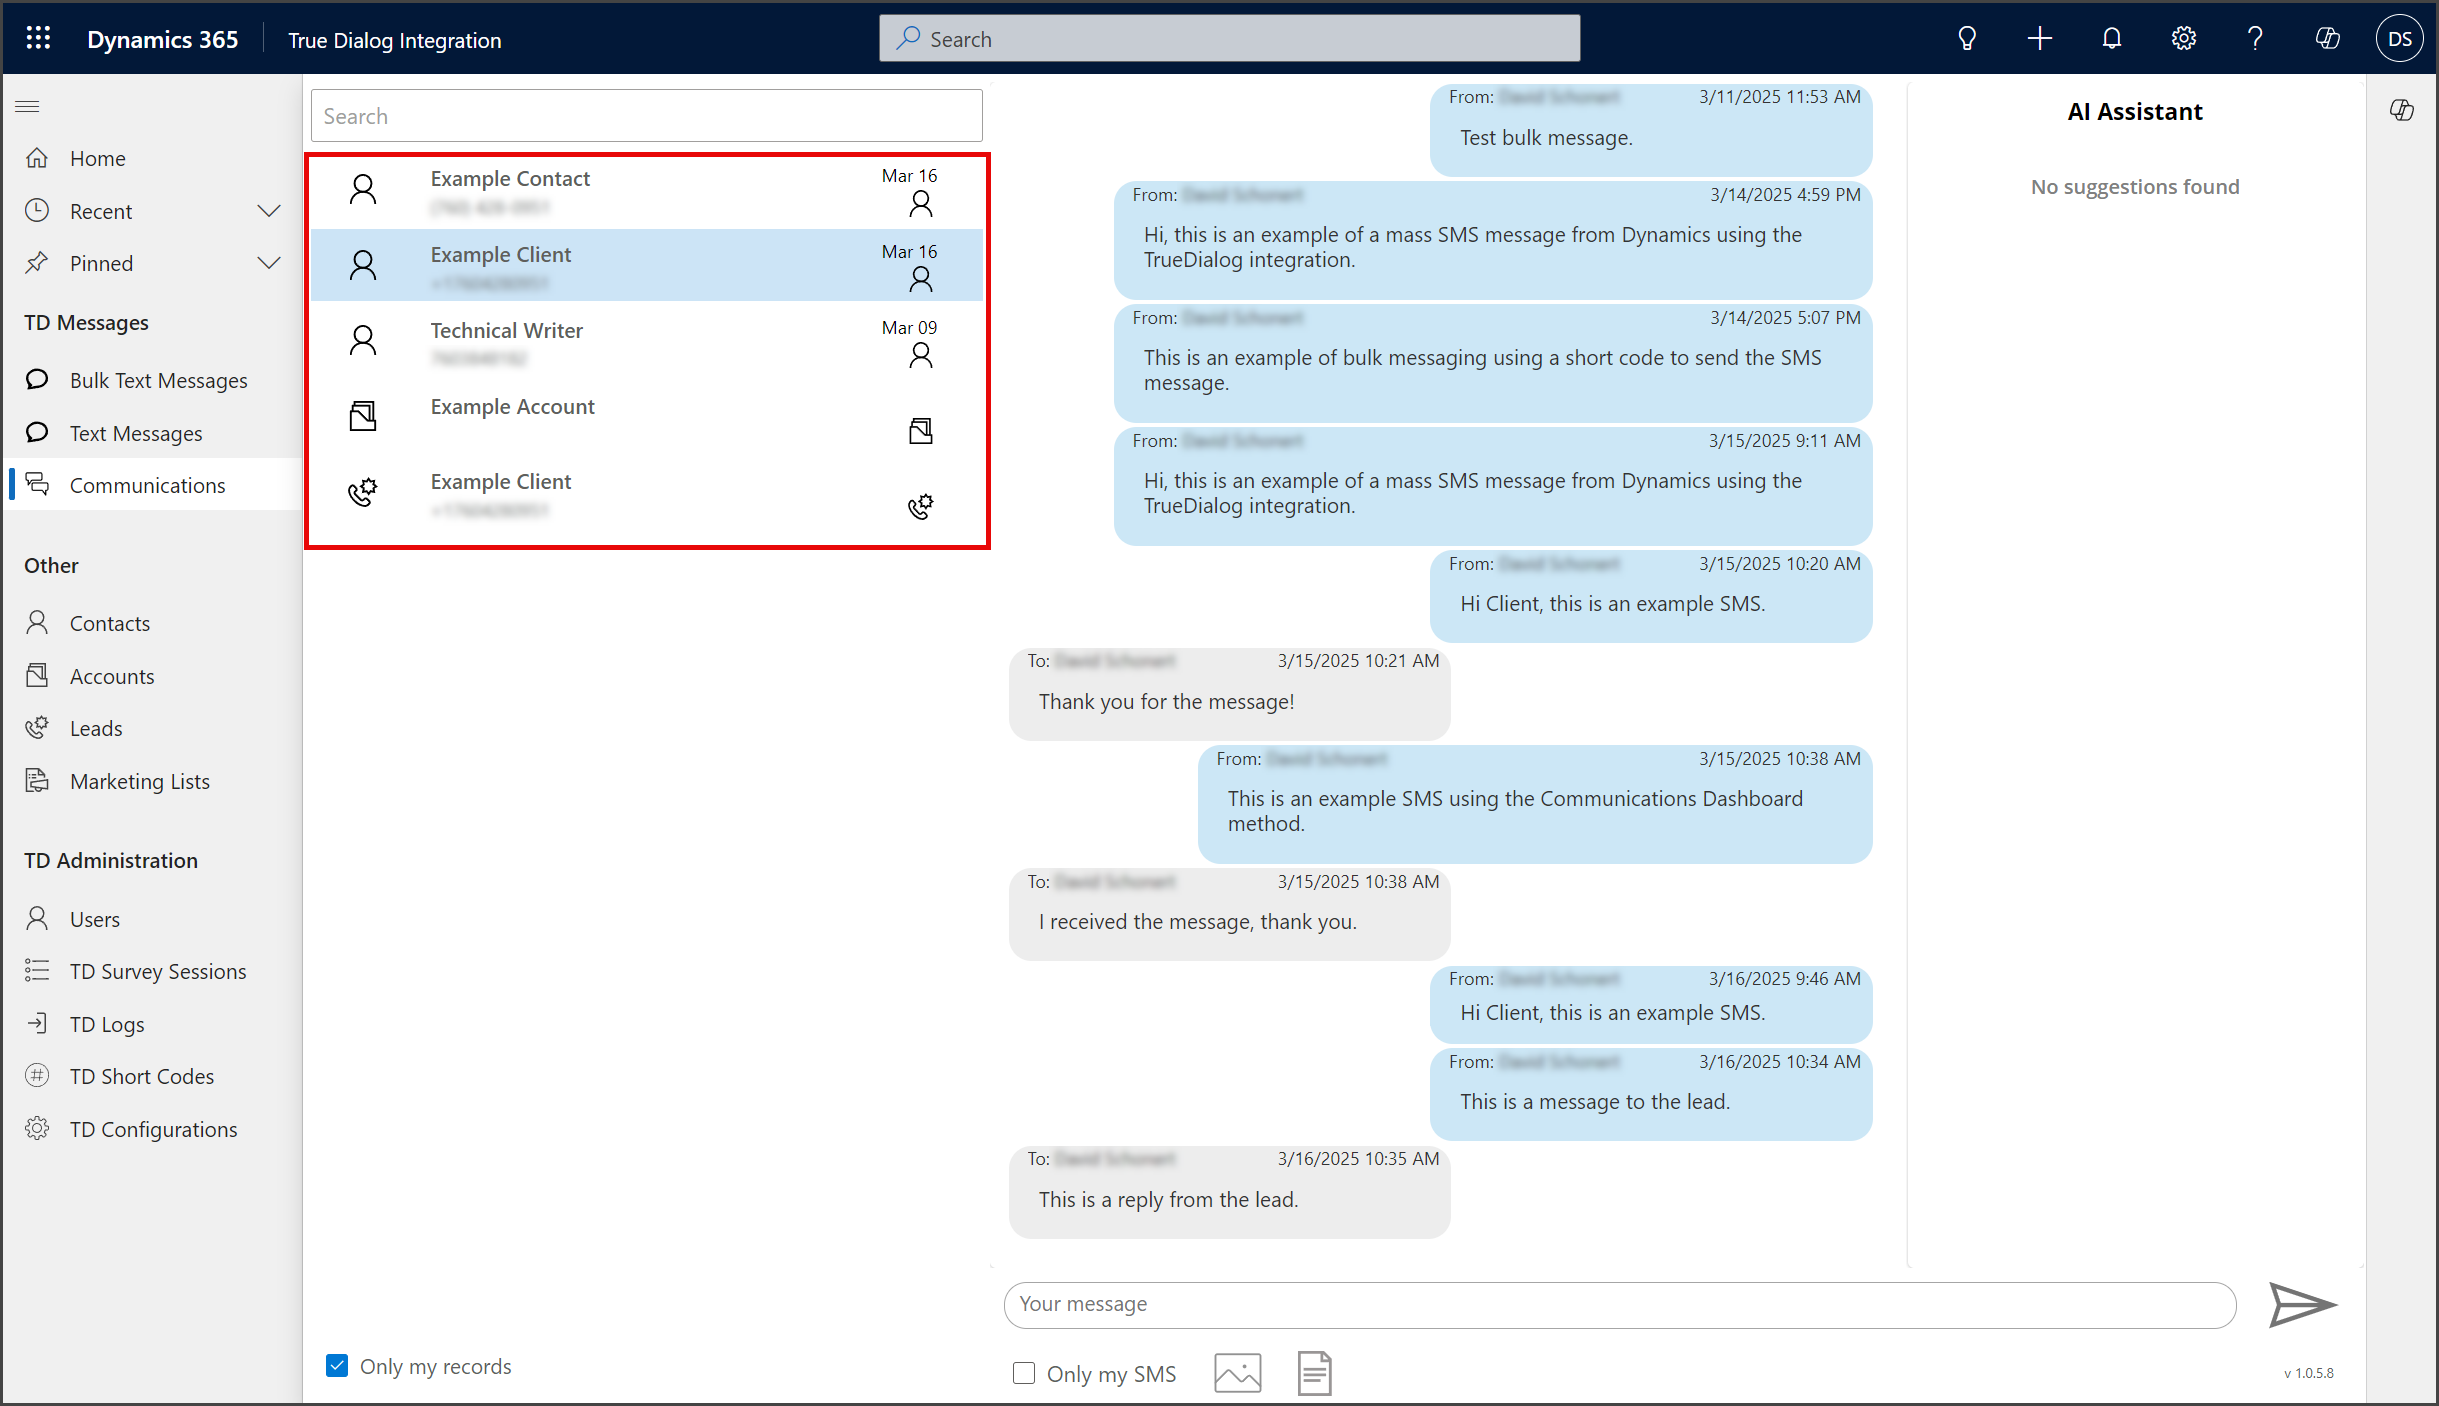Open Copilot icon in top bar

click(2327, 39)
